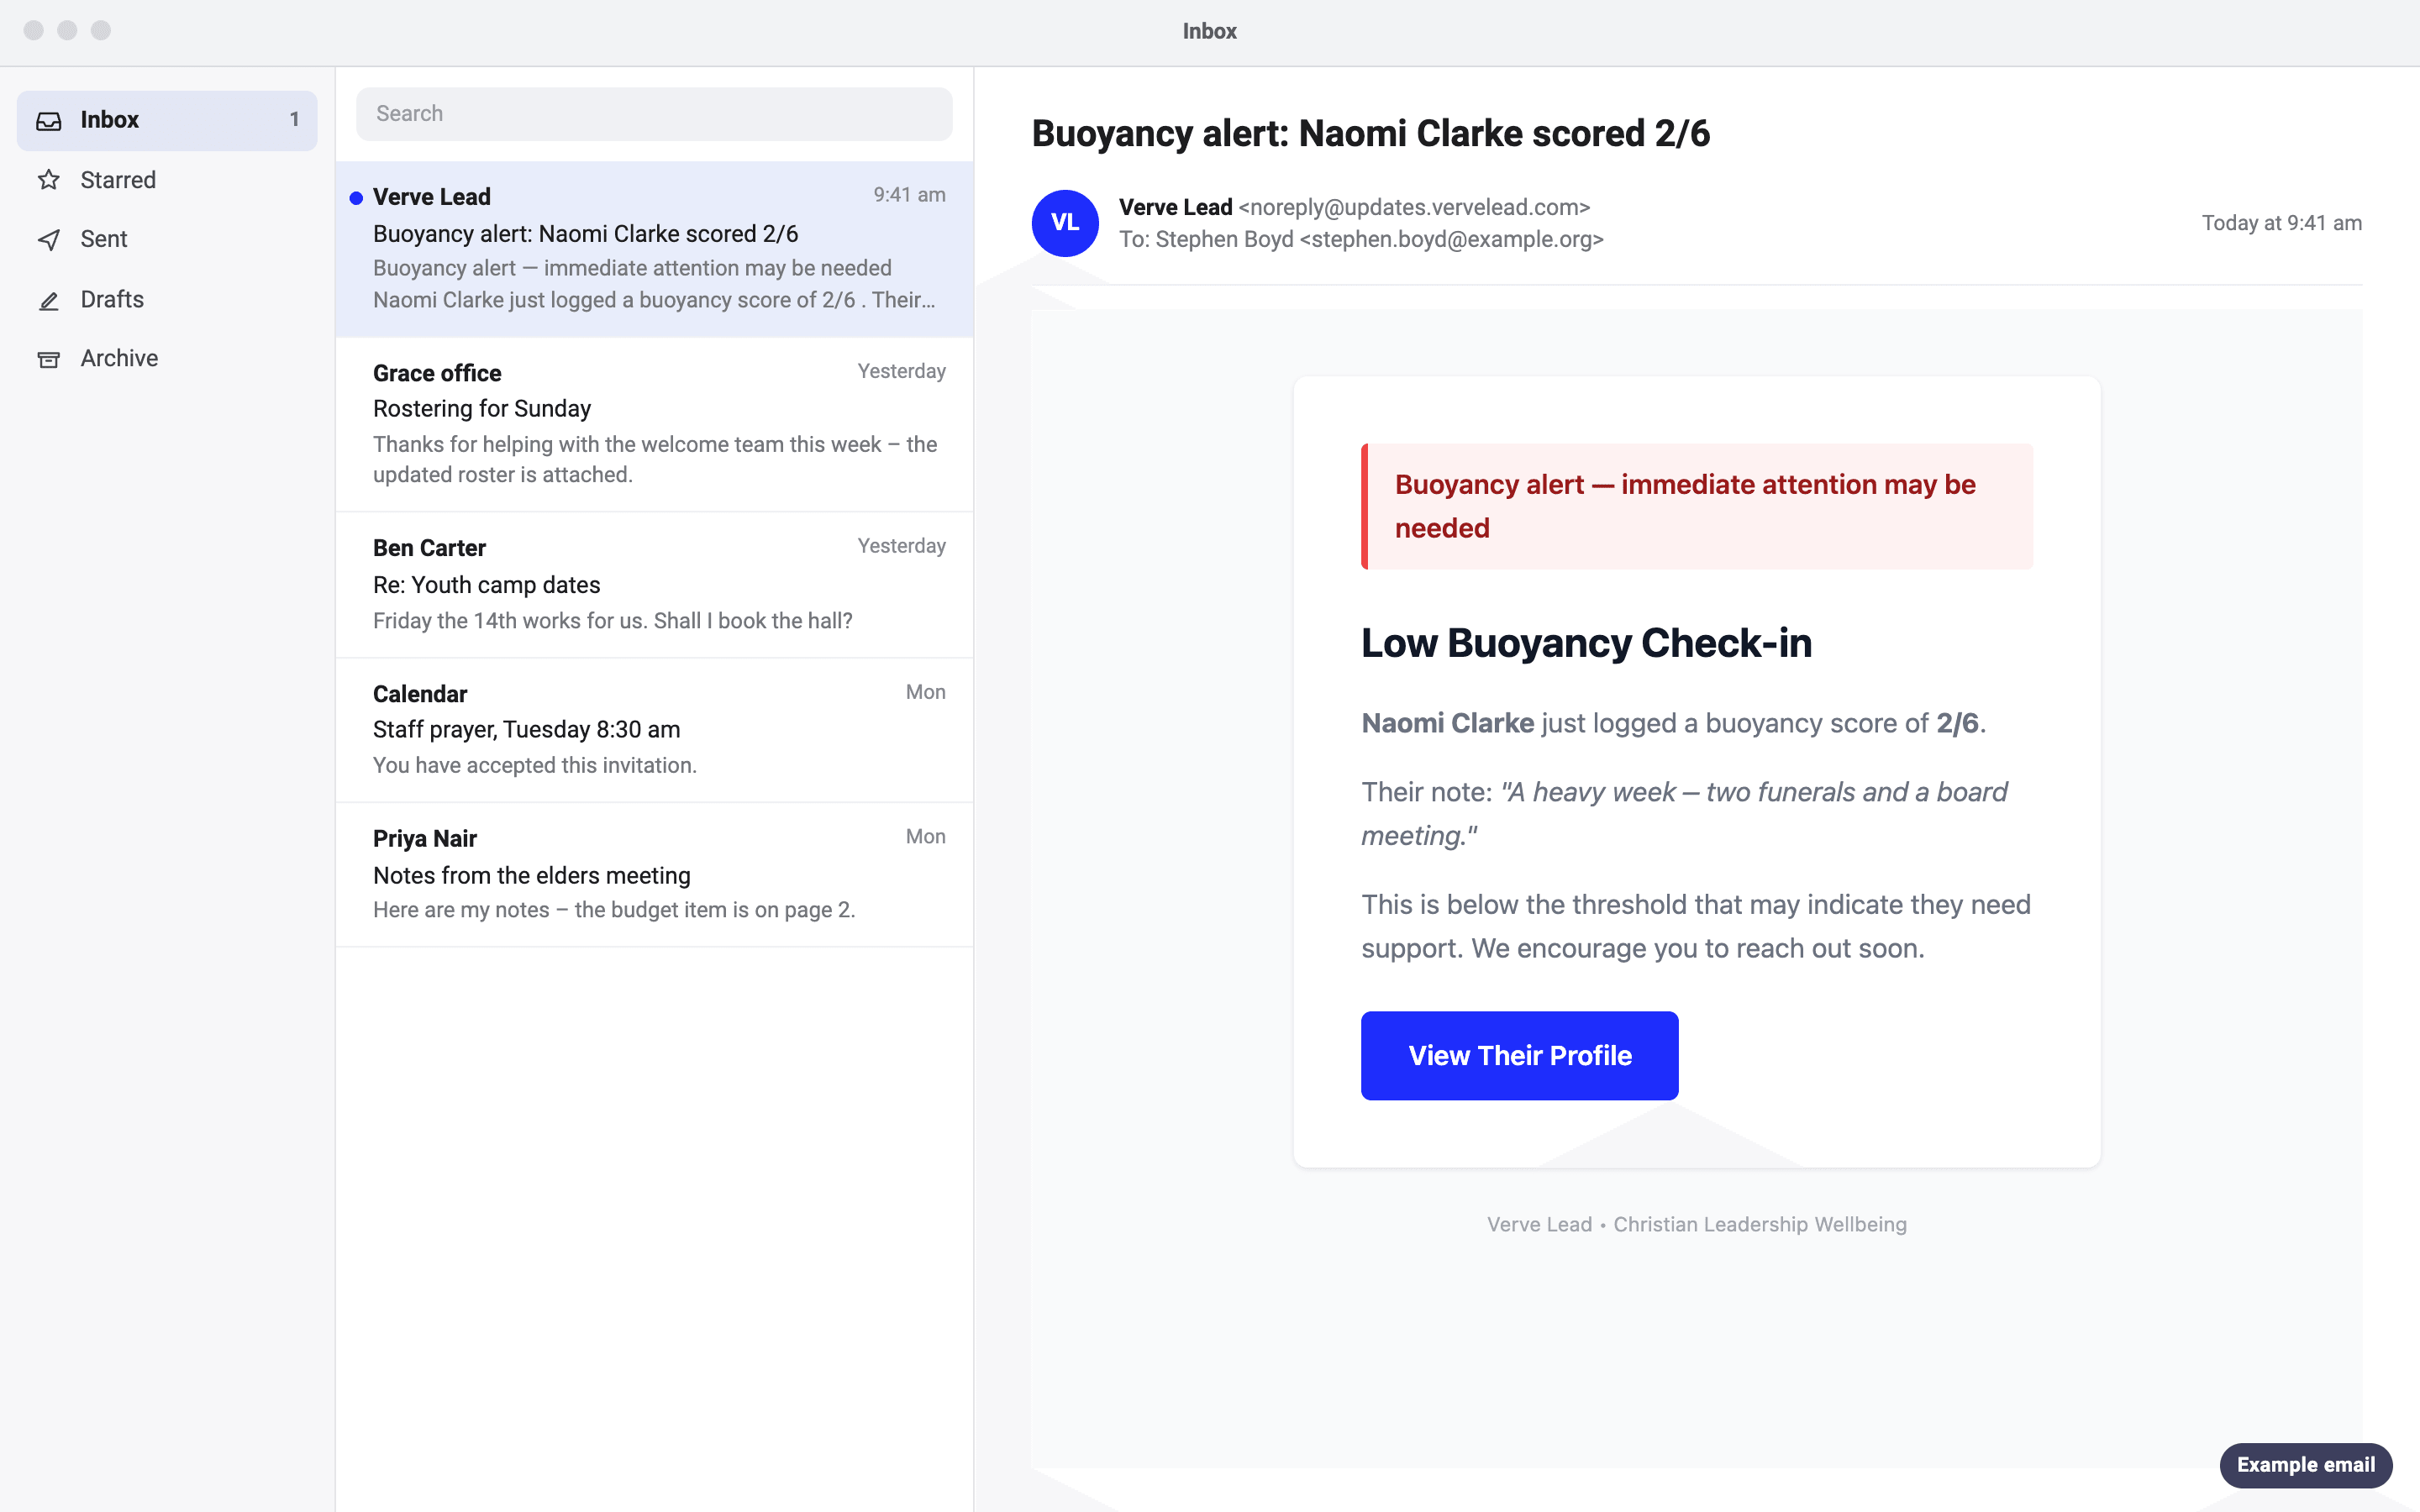Open the Calendar Staff prayer email

[654, 730]
